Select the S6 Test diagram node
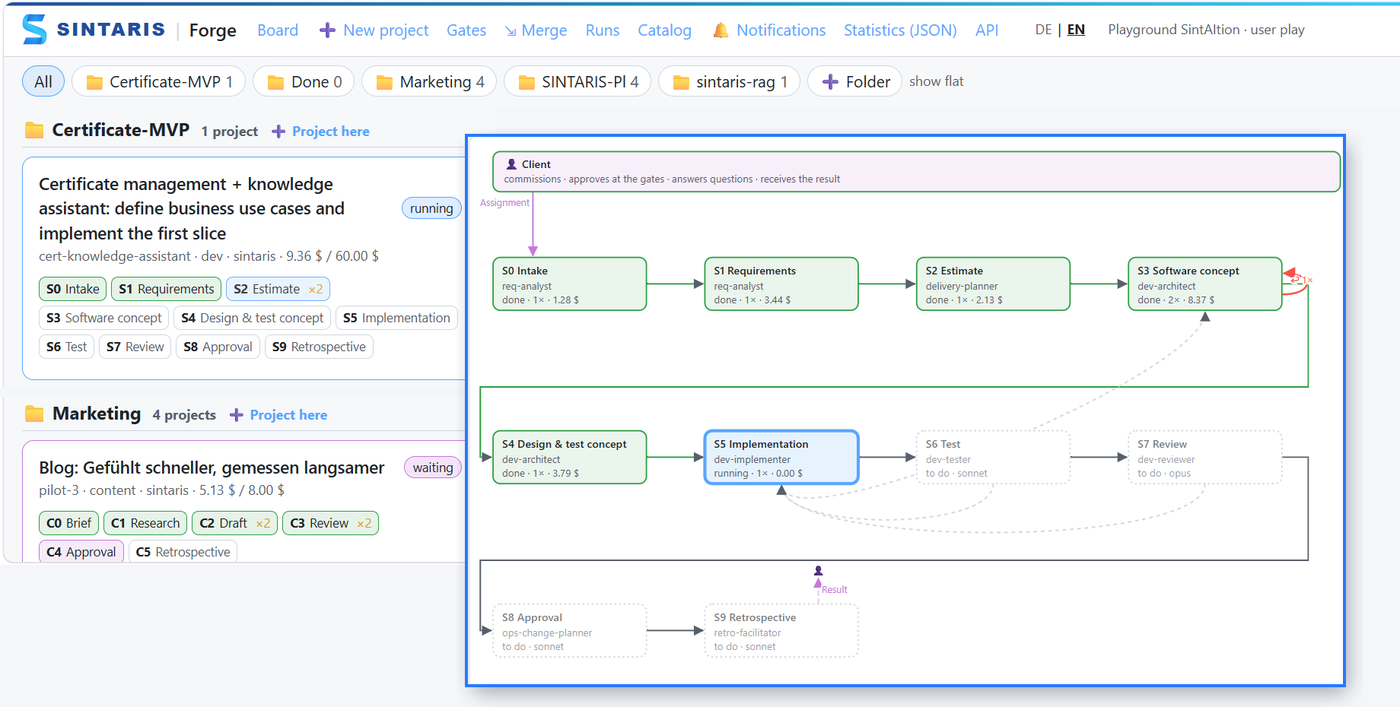The width and height of the screenshot is (1400, 707). tap(993, 457)
